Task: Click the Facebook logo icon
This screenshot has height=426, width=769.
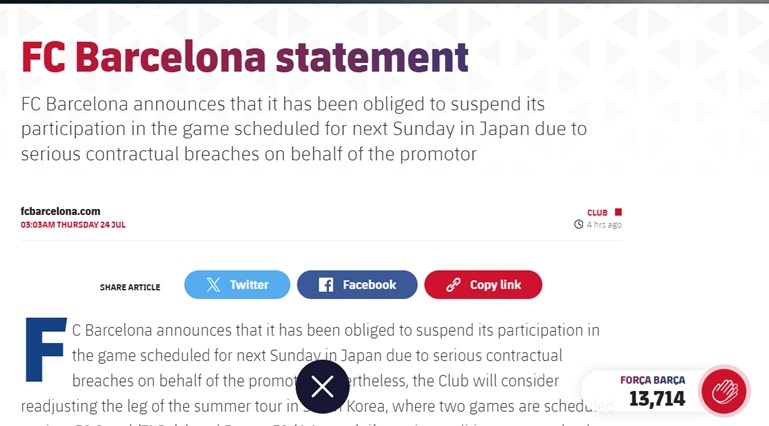Action: [326, 284]
